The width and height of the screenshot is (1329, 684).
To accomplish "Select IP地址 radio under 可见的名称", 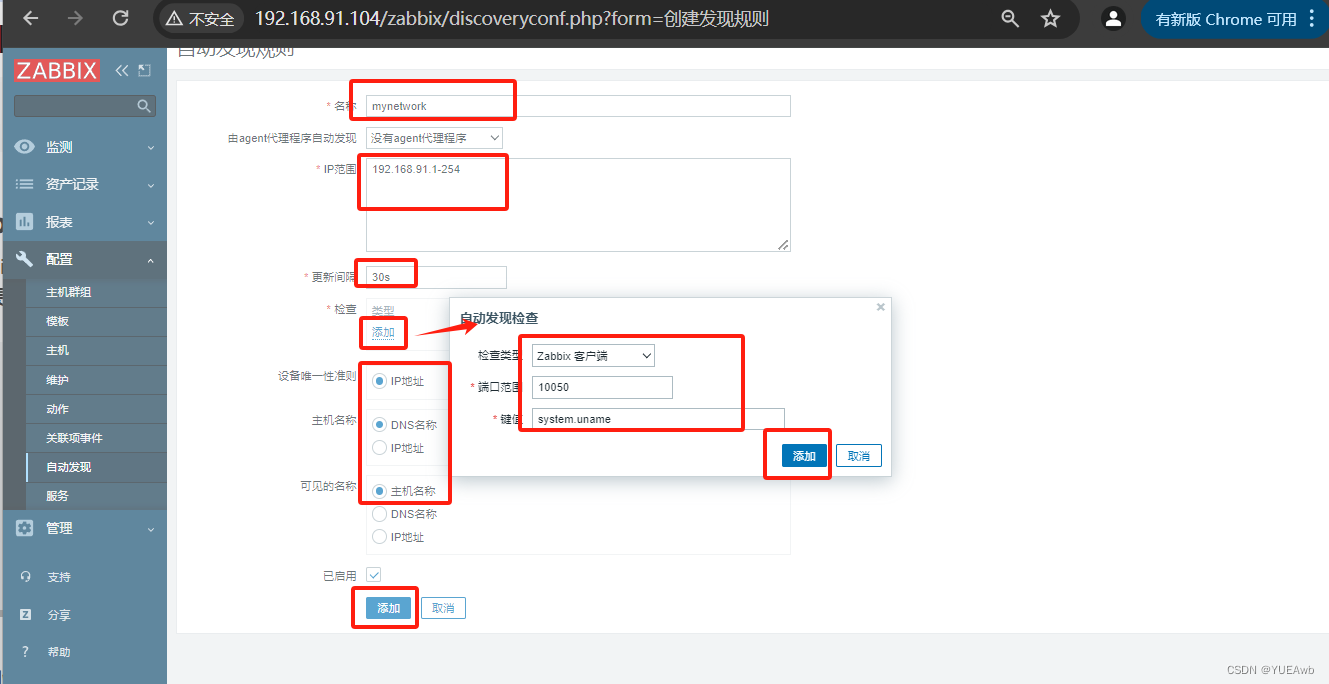I will [379, 537].
